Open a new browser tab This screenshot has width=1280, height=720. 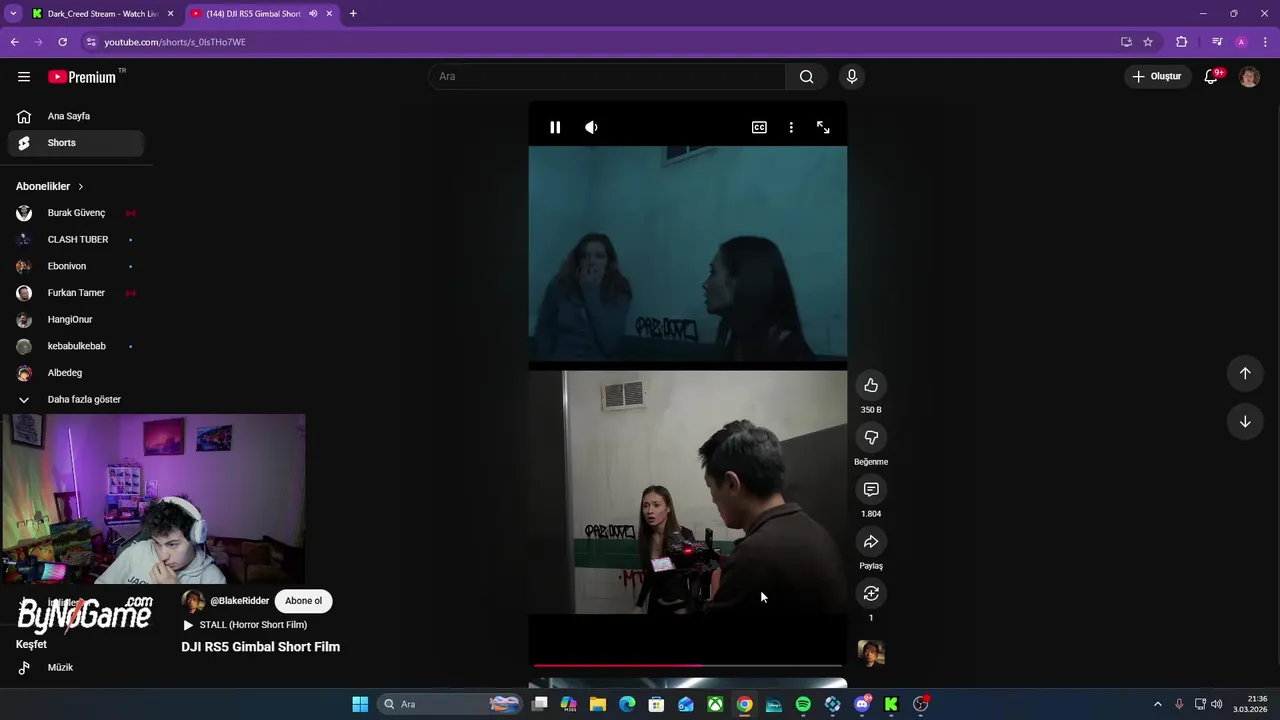point(353,14)
